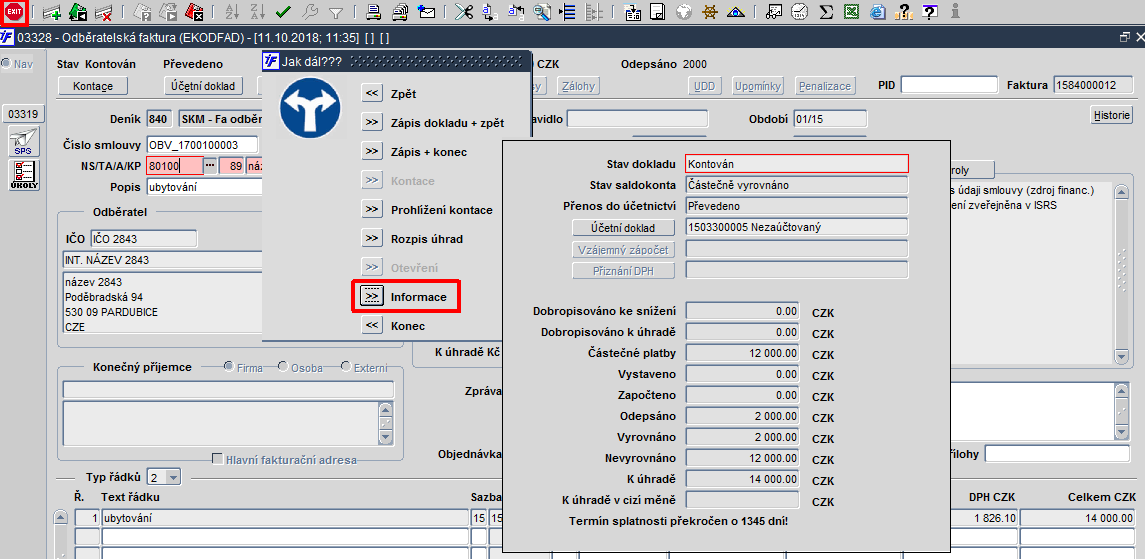
Task: Click the sort A-Z ascending icon
Action: (232, 12)
